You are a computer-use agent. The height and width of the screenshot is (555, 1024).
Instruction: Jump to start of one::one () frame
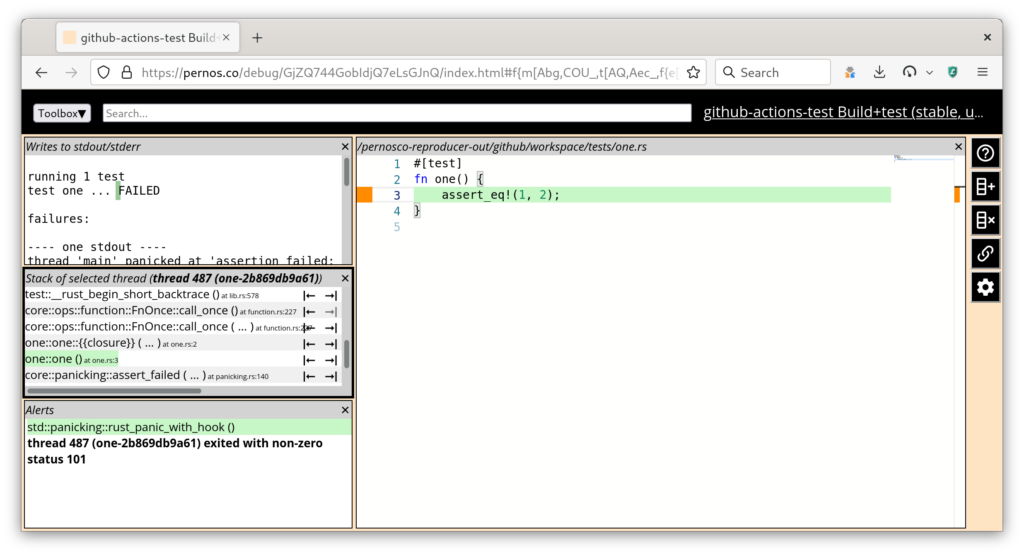pyautogui.click(x=310, y=360)
